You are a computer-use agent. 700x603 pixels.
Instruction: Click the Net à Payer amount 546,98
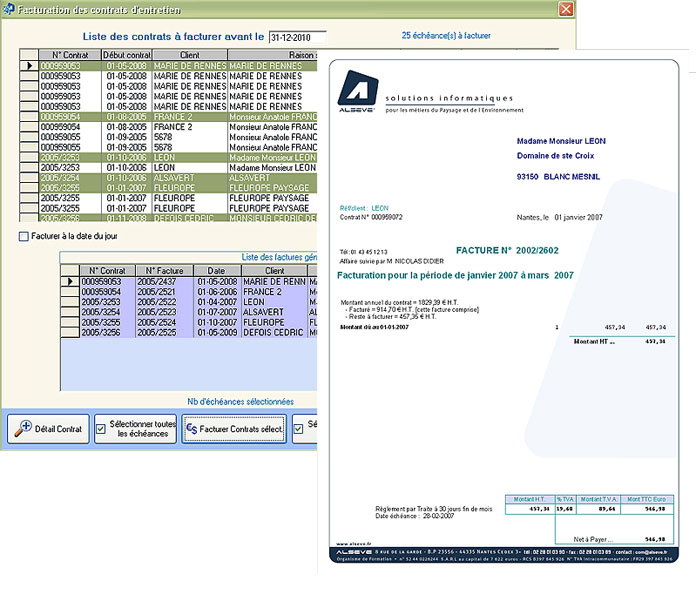[655, 539]
